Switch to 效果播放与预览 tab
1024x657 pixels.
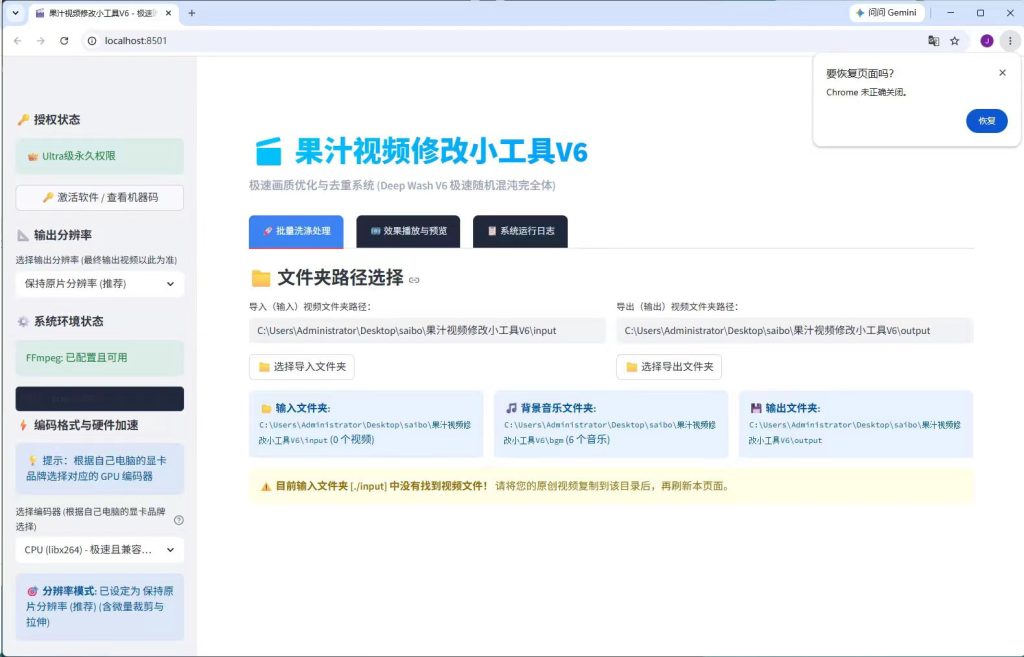[408, 231]
